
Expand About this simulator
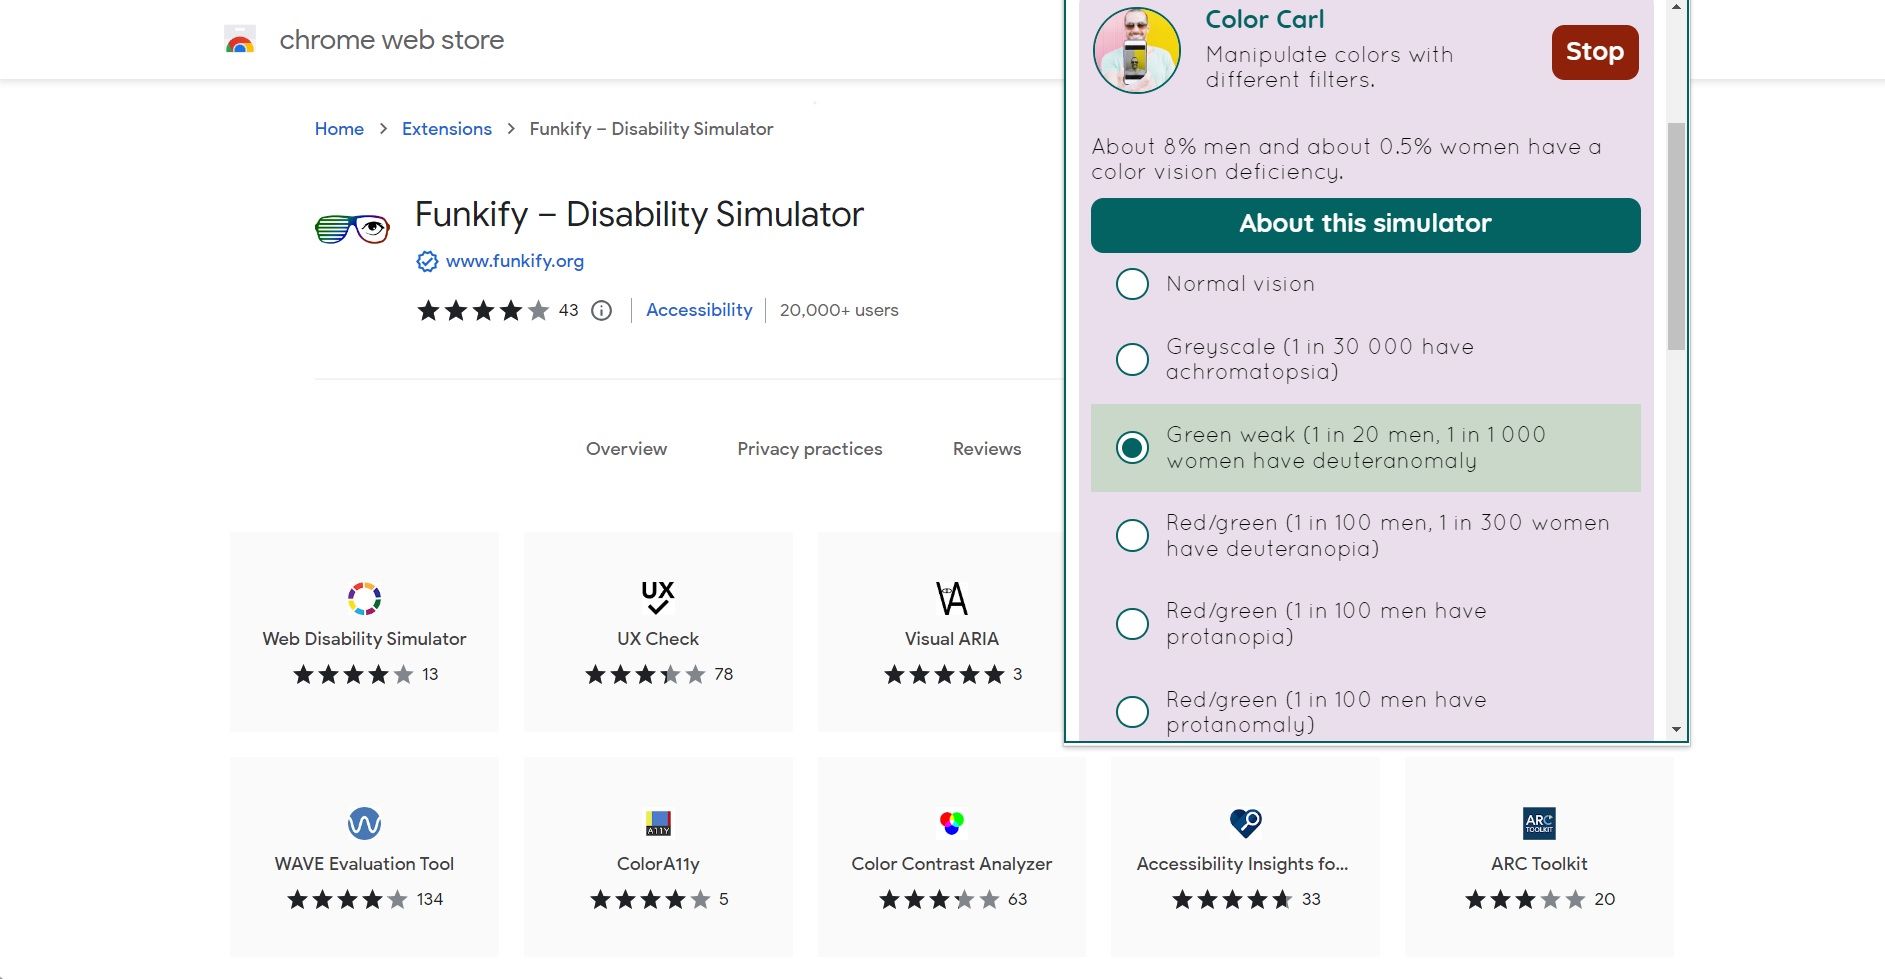(x=1364, y=224)
